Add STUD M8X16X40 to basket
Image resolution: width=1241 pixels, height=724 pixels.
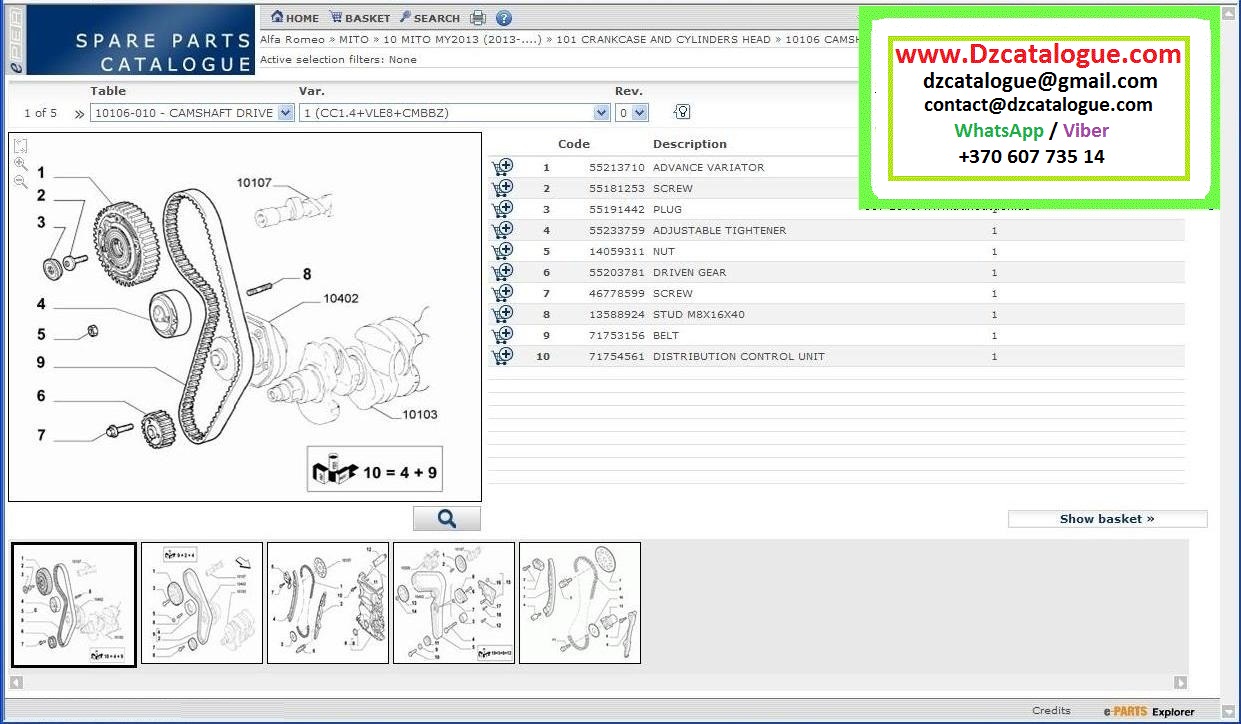point(502,314)
